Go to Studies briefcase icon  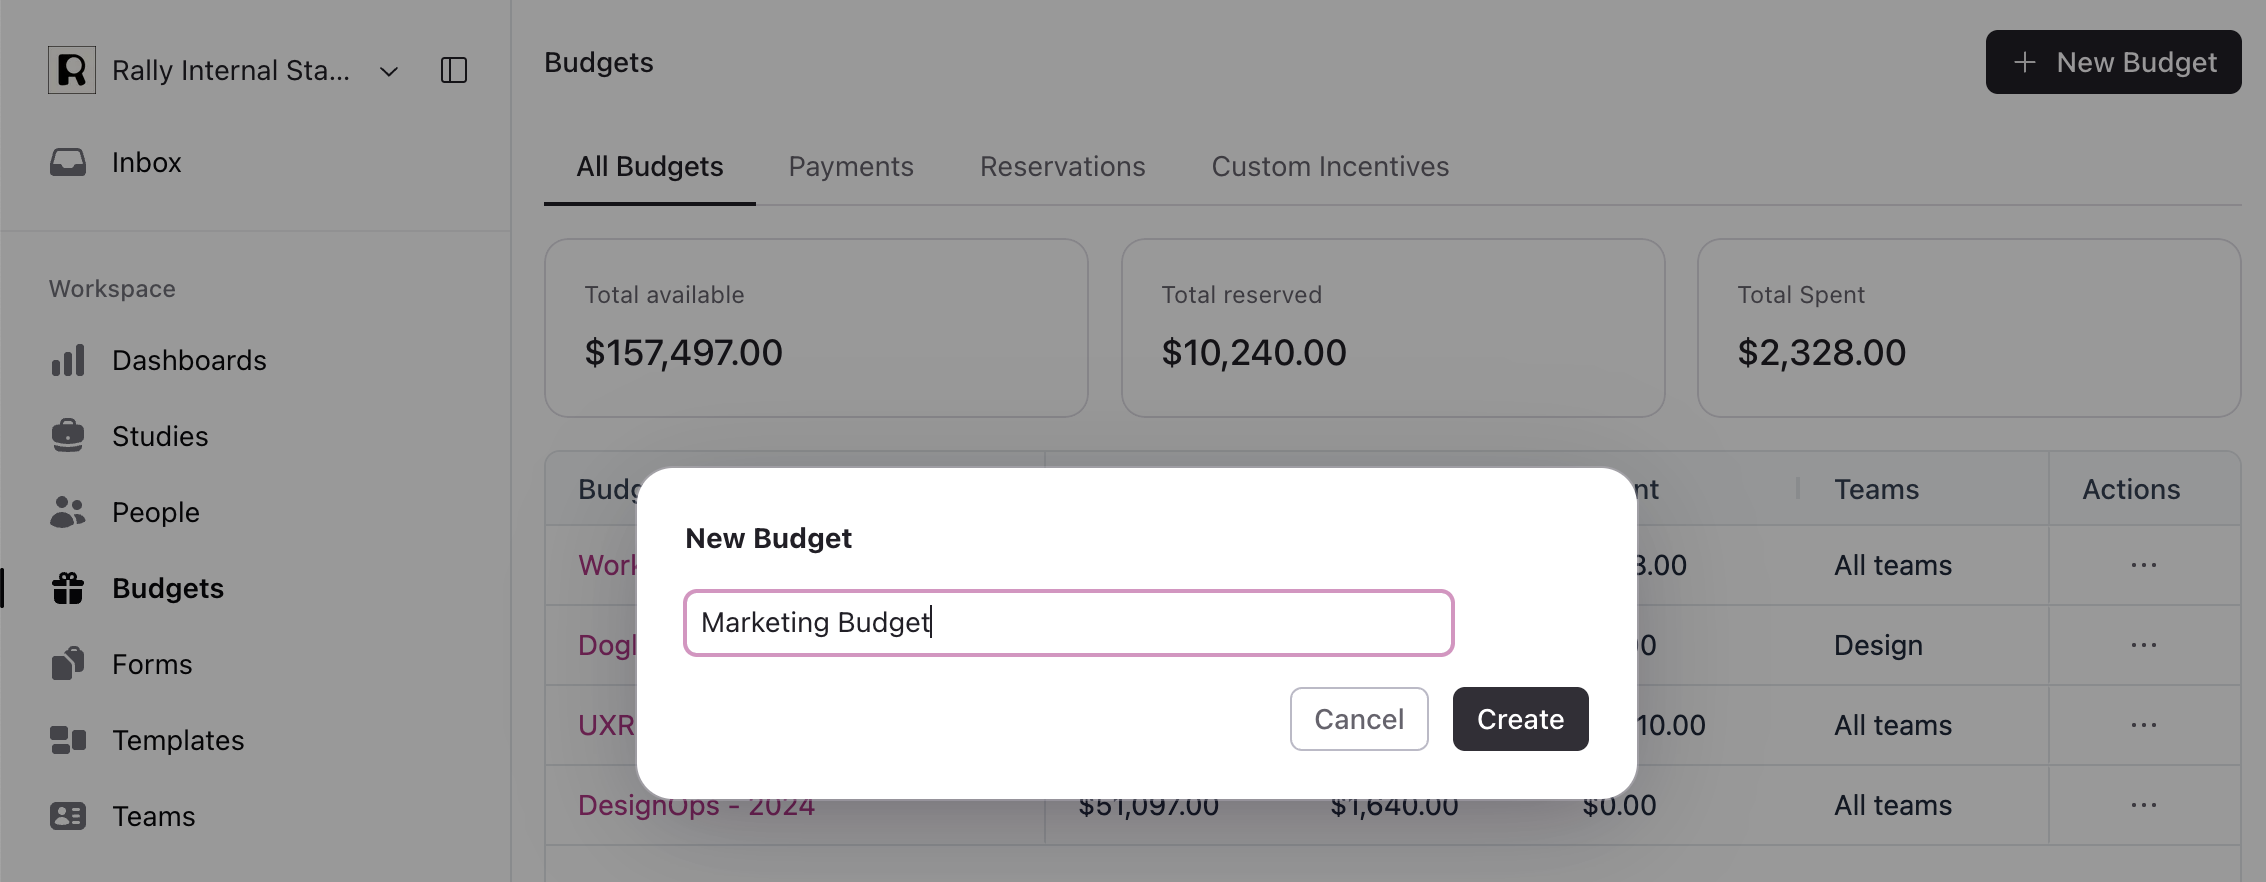68,436
